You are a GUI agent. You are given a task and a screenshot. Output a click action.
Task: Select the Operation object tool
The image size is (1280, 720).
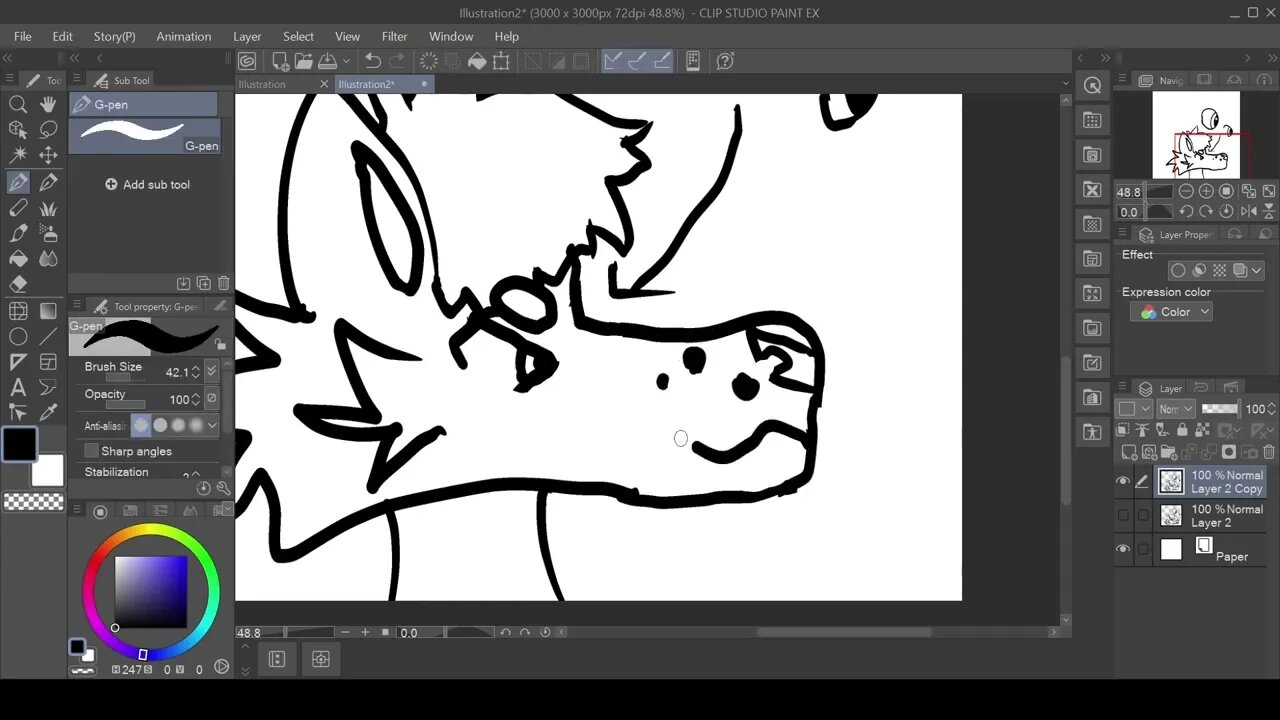coord(18,130)
